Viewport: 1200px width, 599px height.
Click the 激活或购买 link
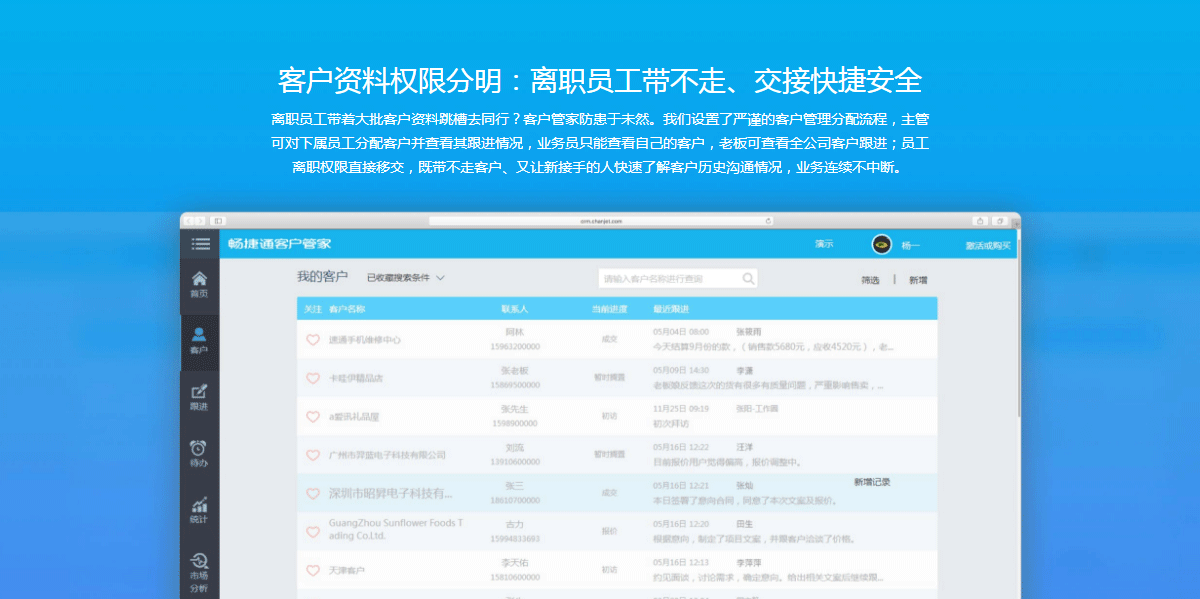click(987, 246)
